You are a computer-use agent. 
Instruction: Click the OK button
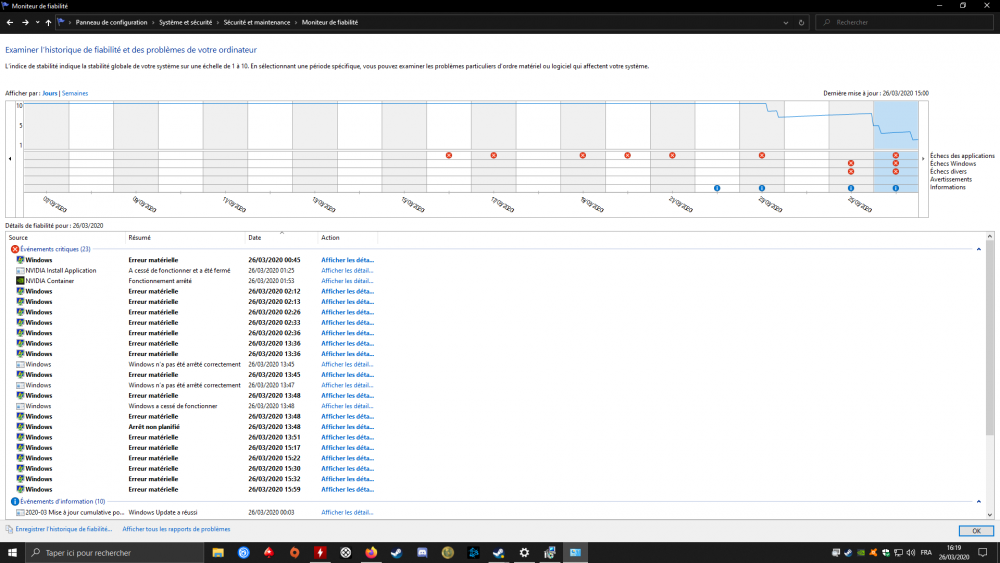tap(976, 530)
